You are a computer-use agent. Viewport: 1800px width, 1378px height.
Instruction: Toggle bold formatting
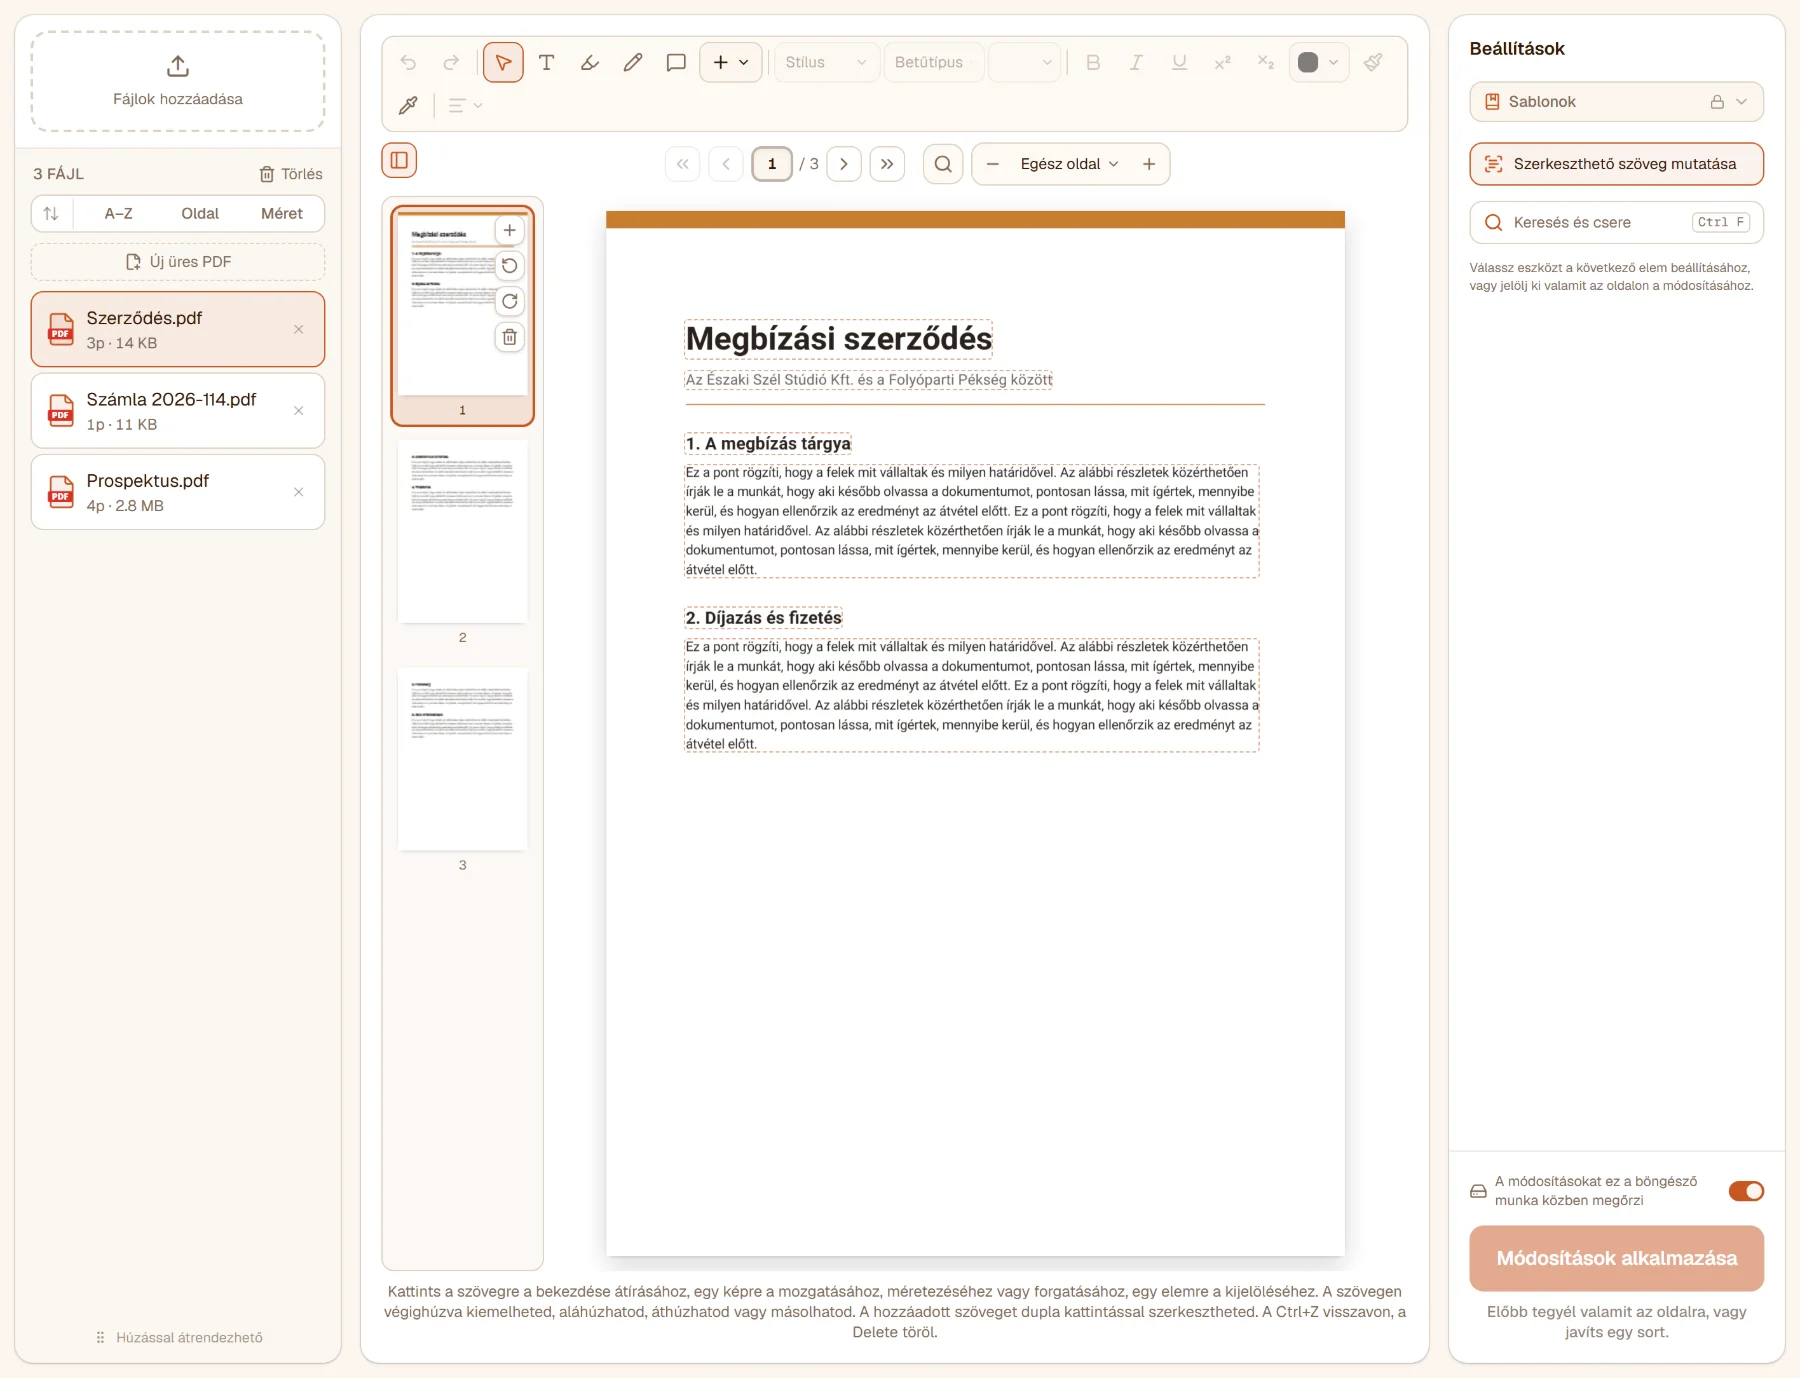pos(1093,62)
